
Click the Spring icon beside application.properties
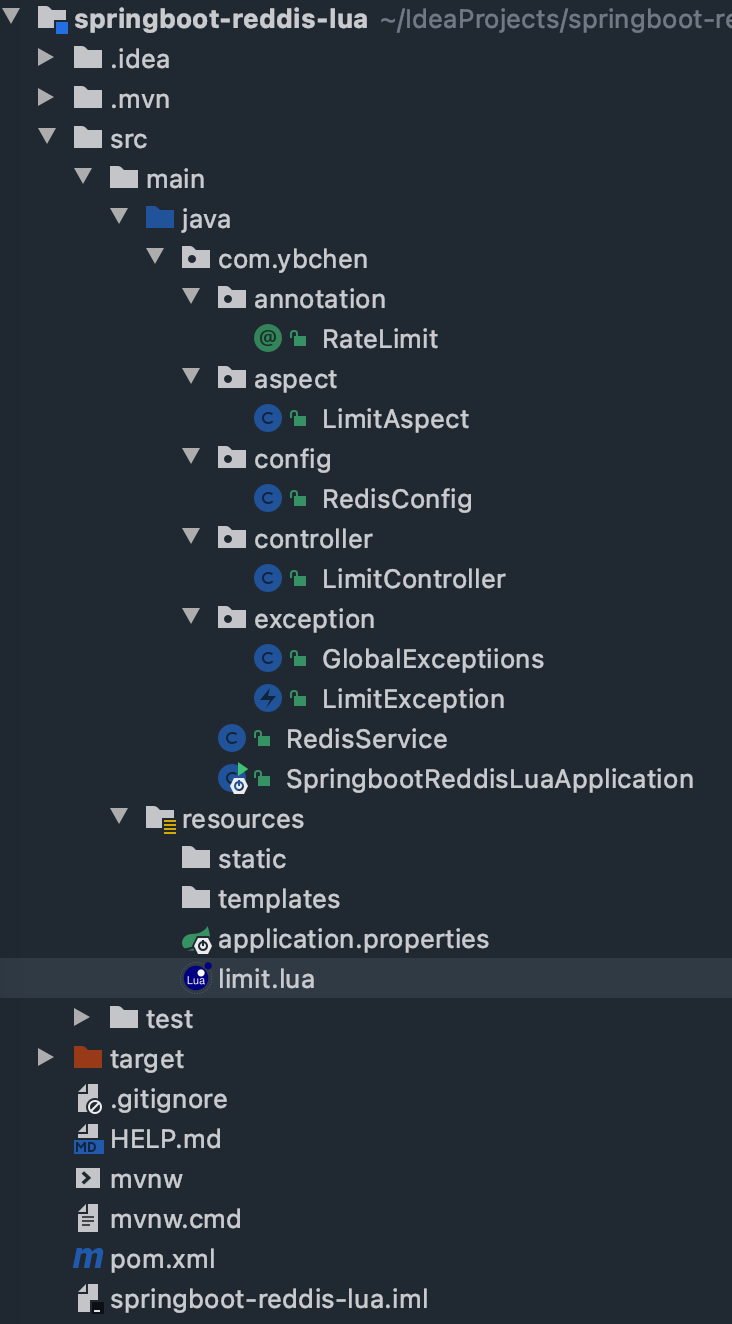196,939
